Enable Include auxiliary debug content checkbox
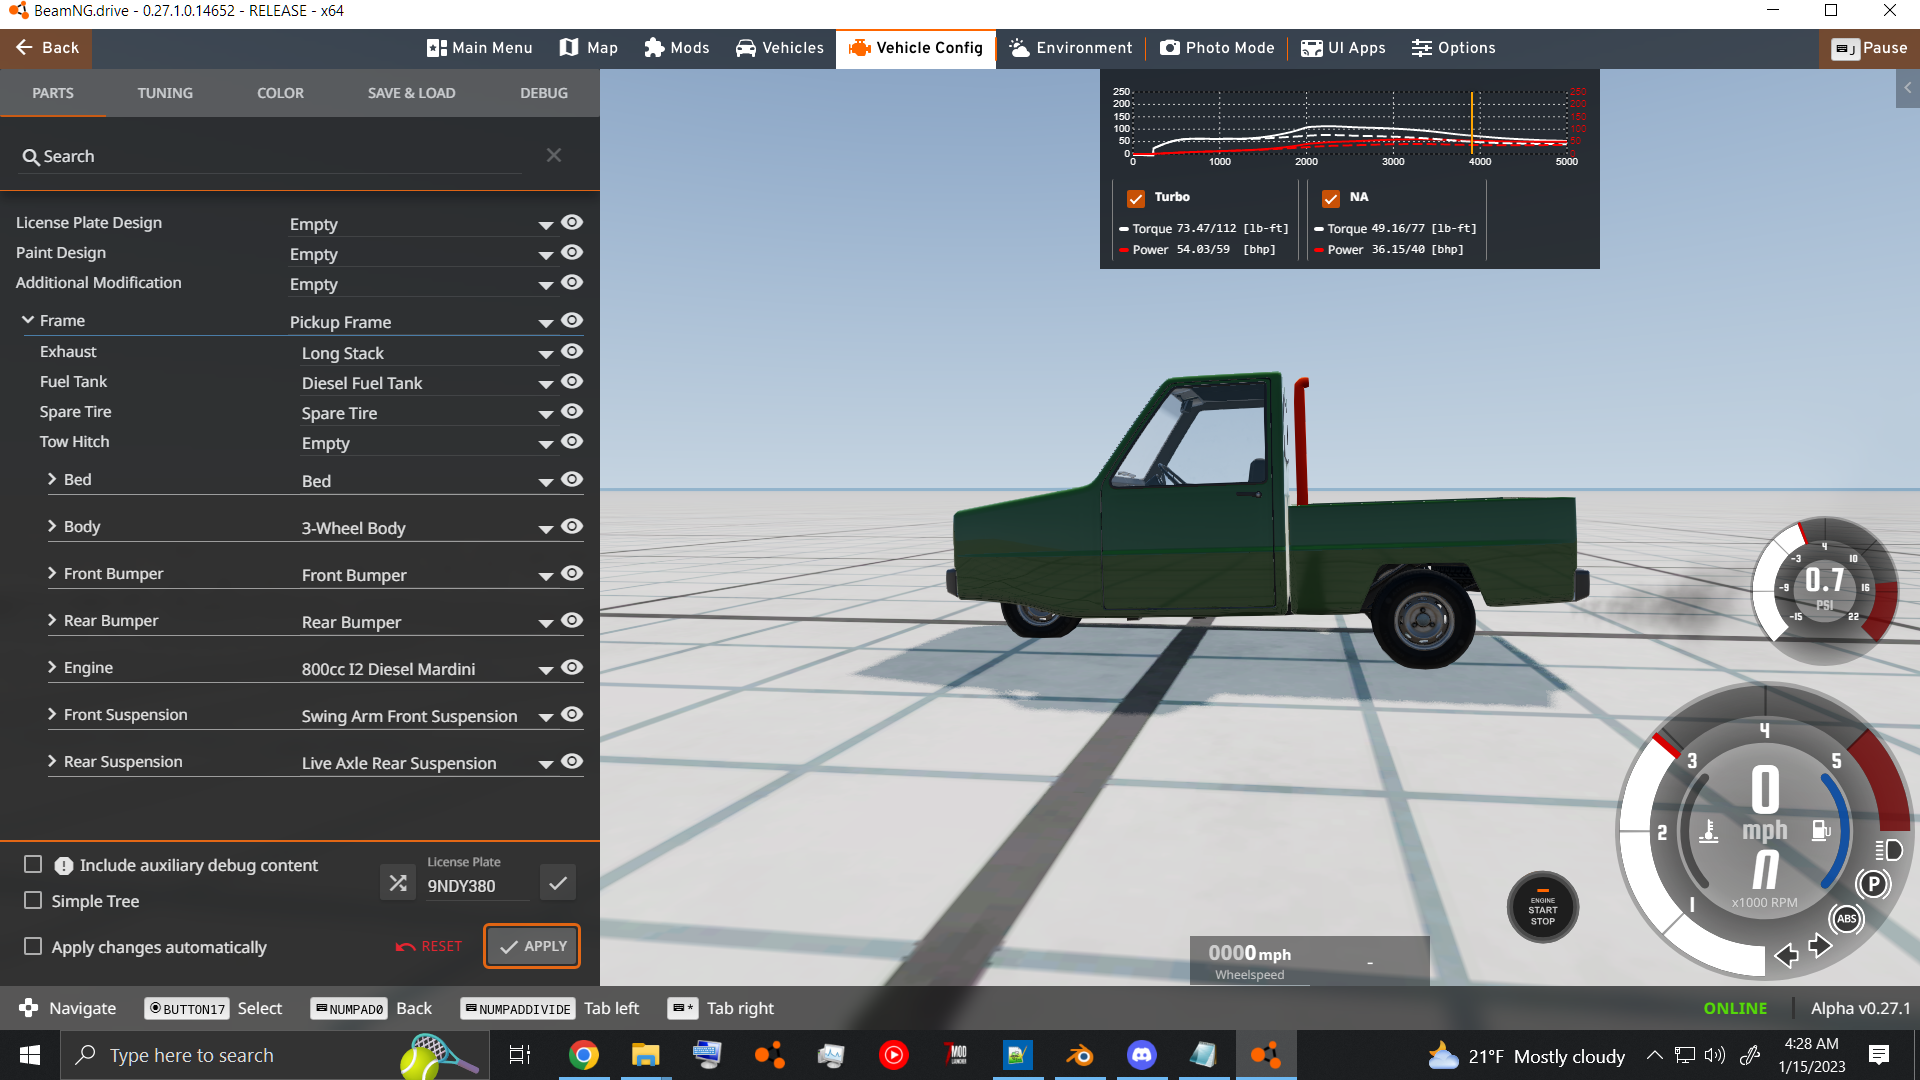This screenshot has width=1920, height=1080. pyautogui.click(x=33, y=864)
